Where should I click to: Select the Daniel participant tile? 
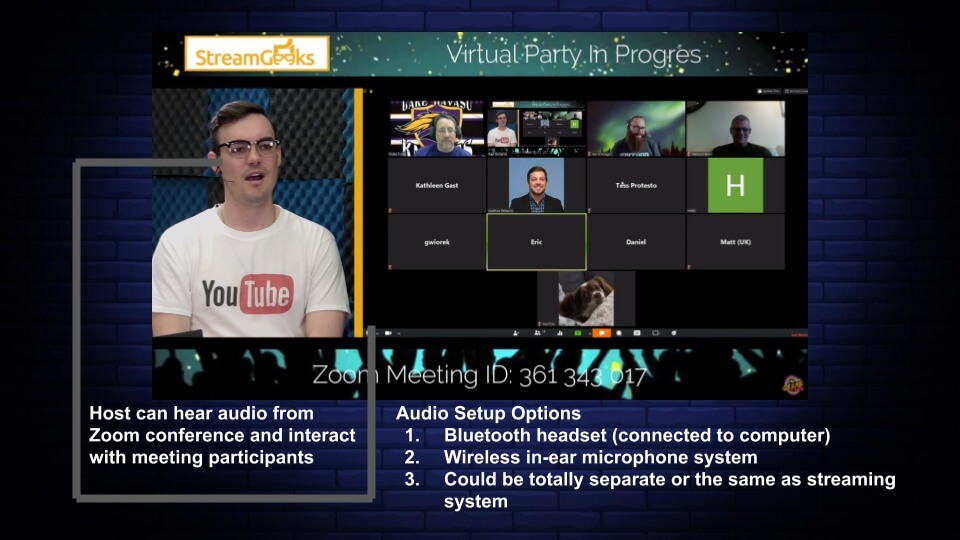click(636, 242)
